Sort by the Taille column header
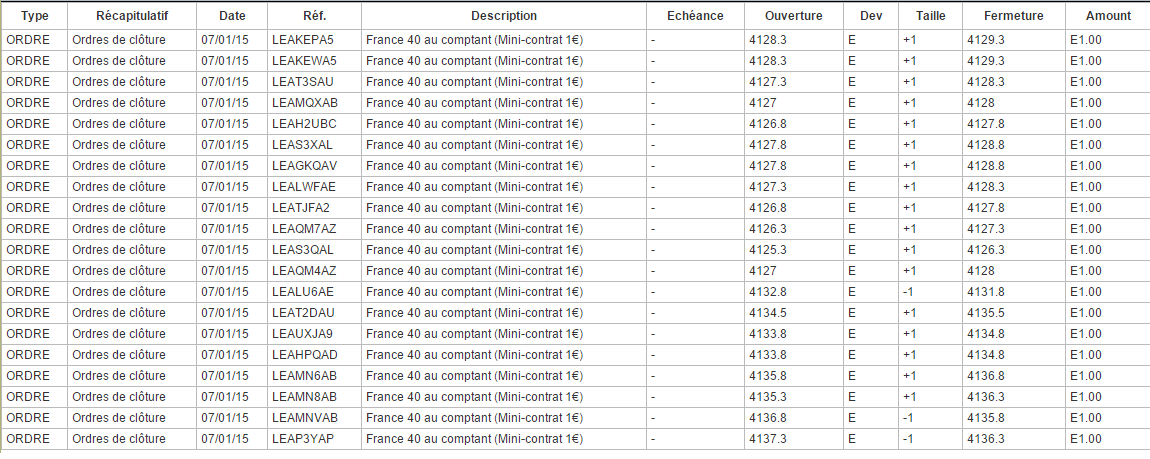The height and width of the screenshot is (459, 1150). pos(929,16)
